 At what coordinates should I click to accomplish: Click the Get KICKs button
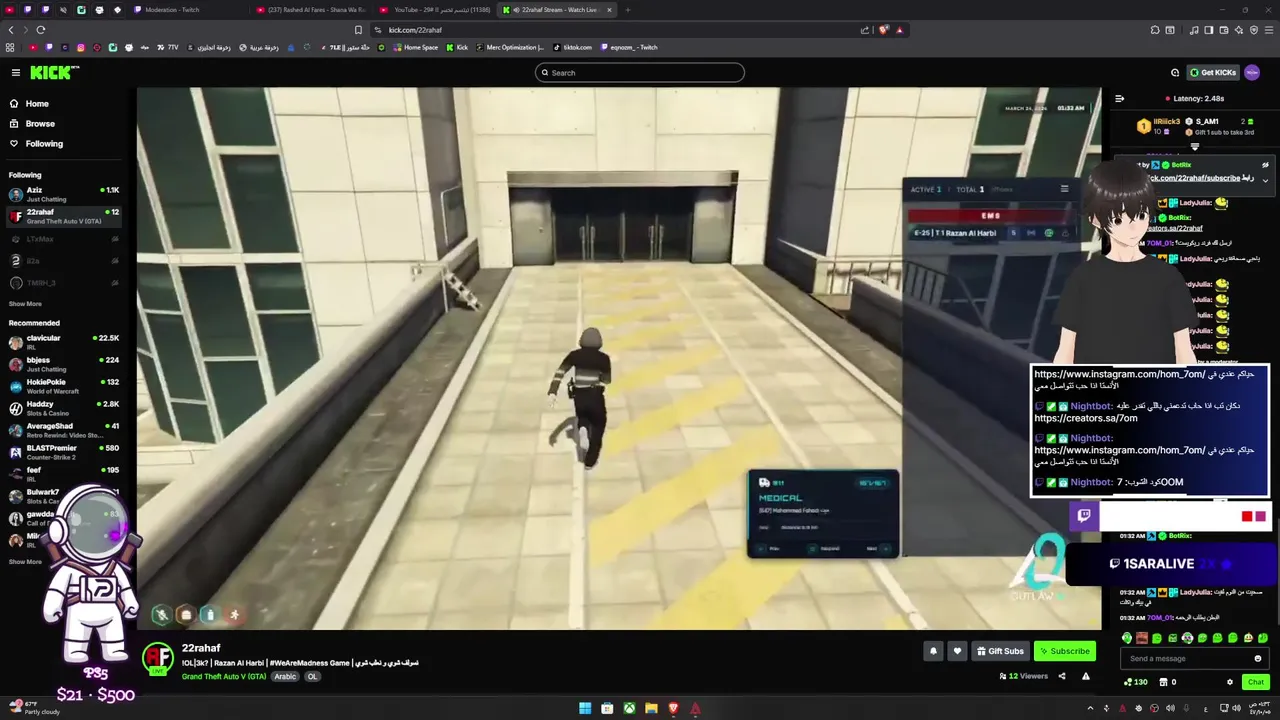tap(1213, 72)
